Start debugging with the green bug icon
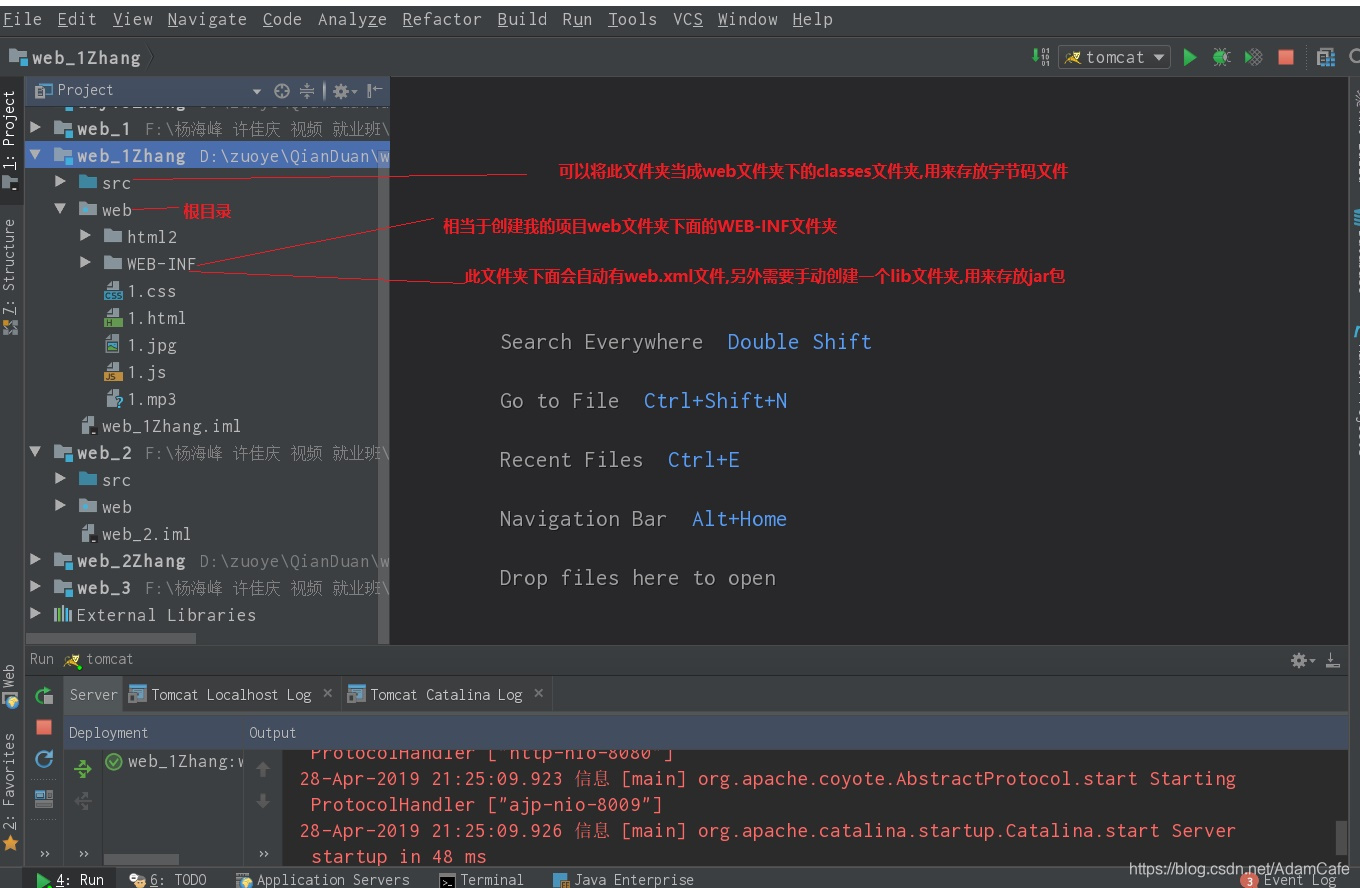The height and width of the screenshot is (888, 1360). point(1221,57)
